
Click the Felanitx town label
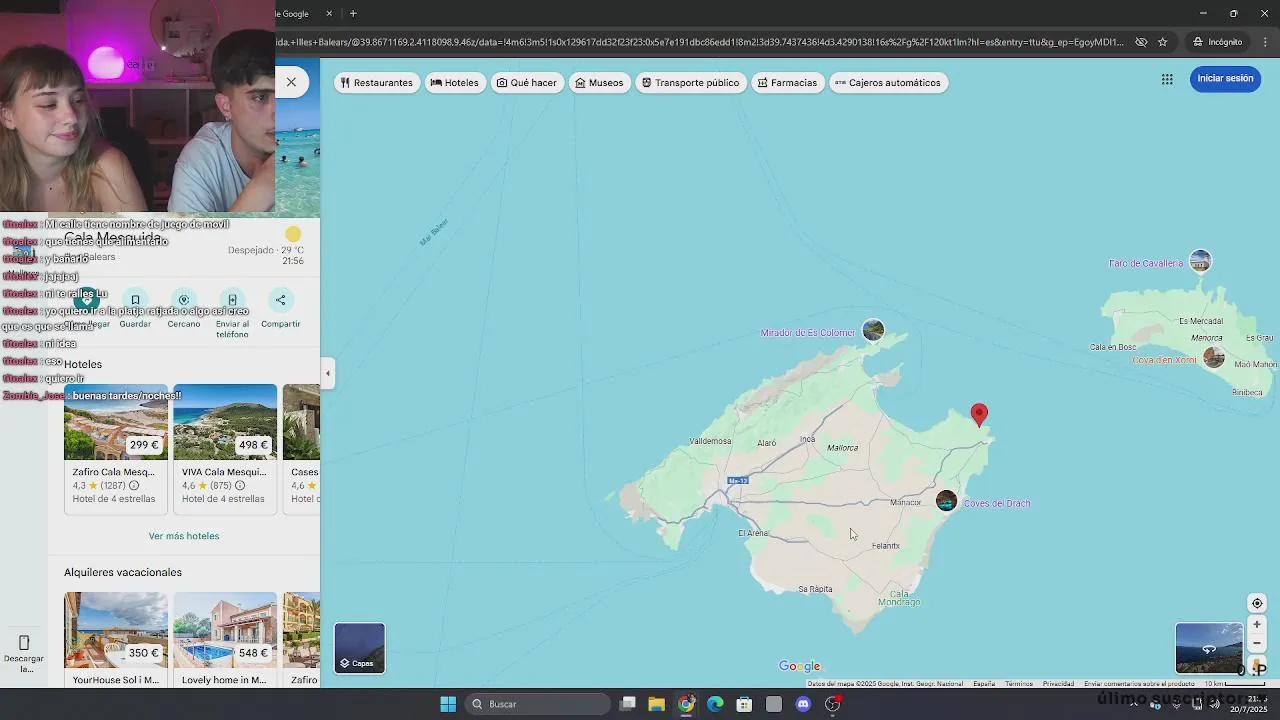(x=886, y=546)
